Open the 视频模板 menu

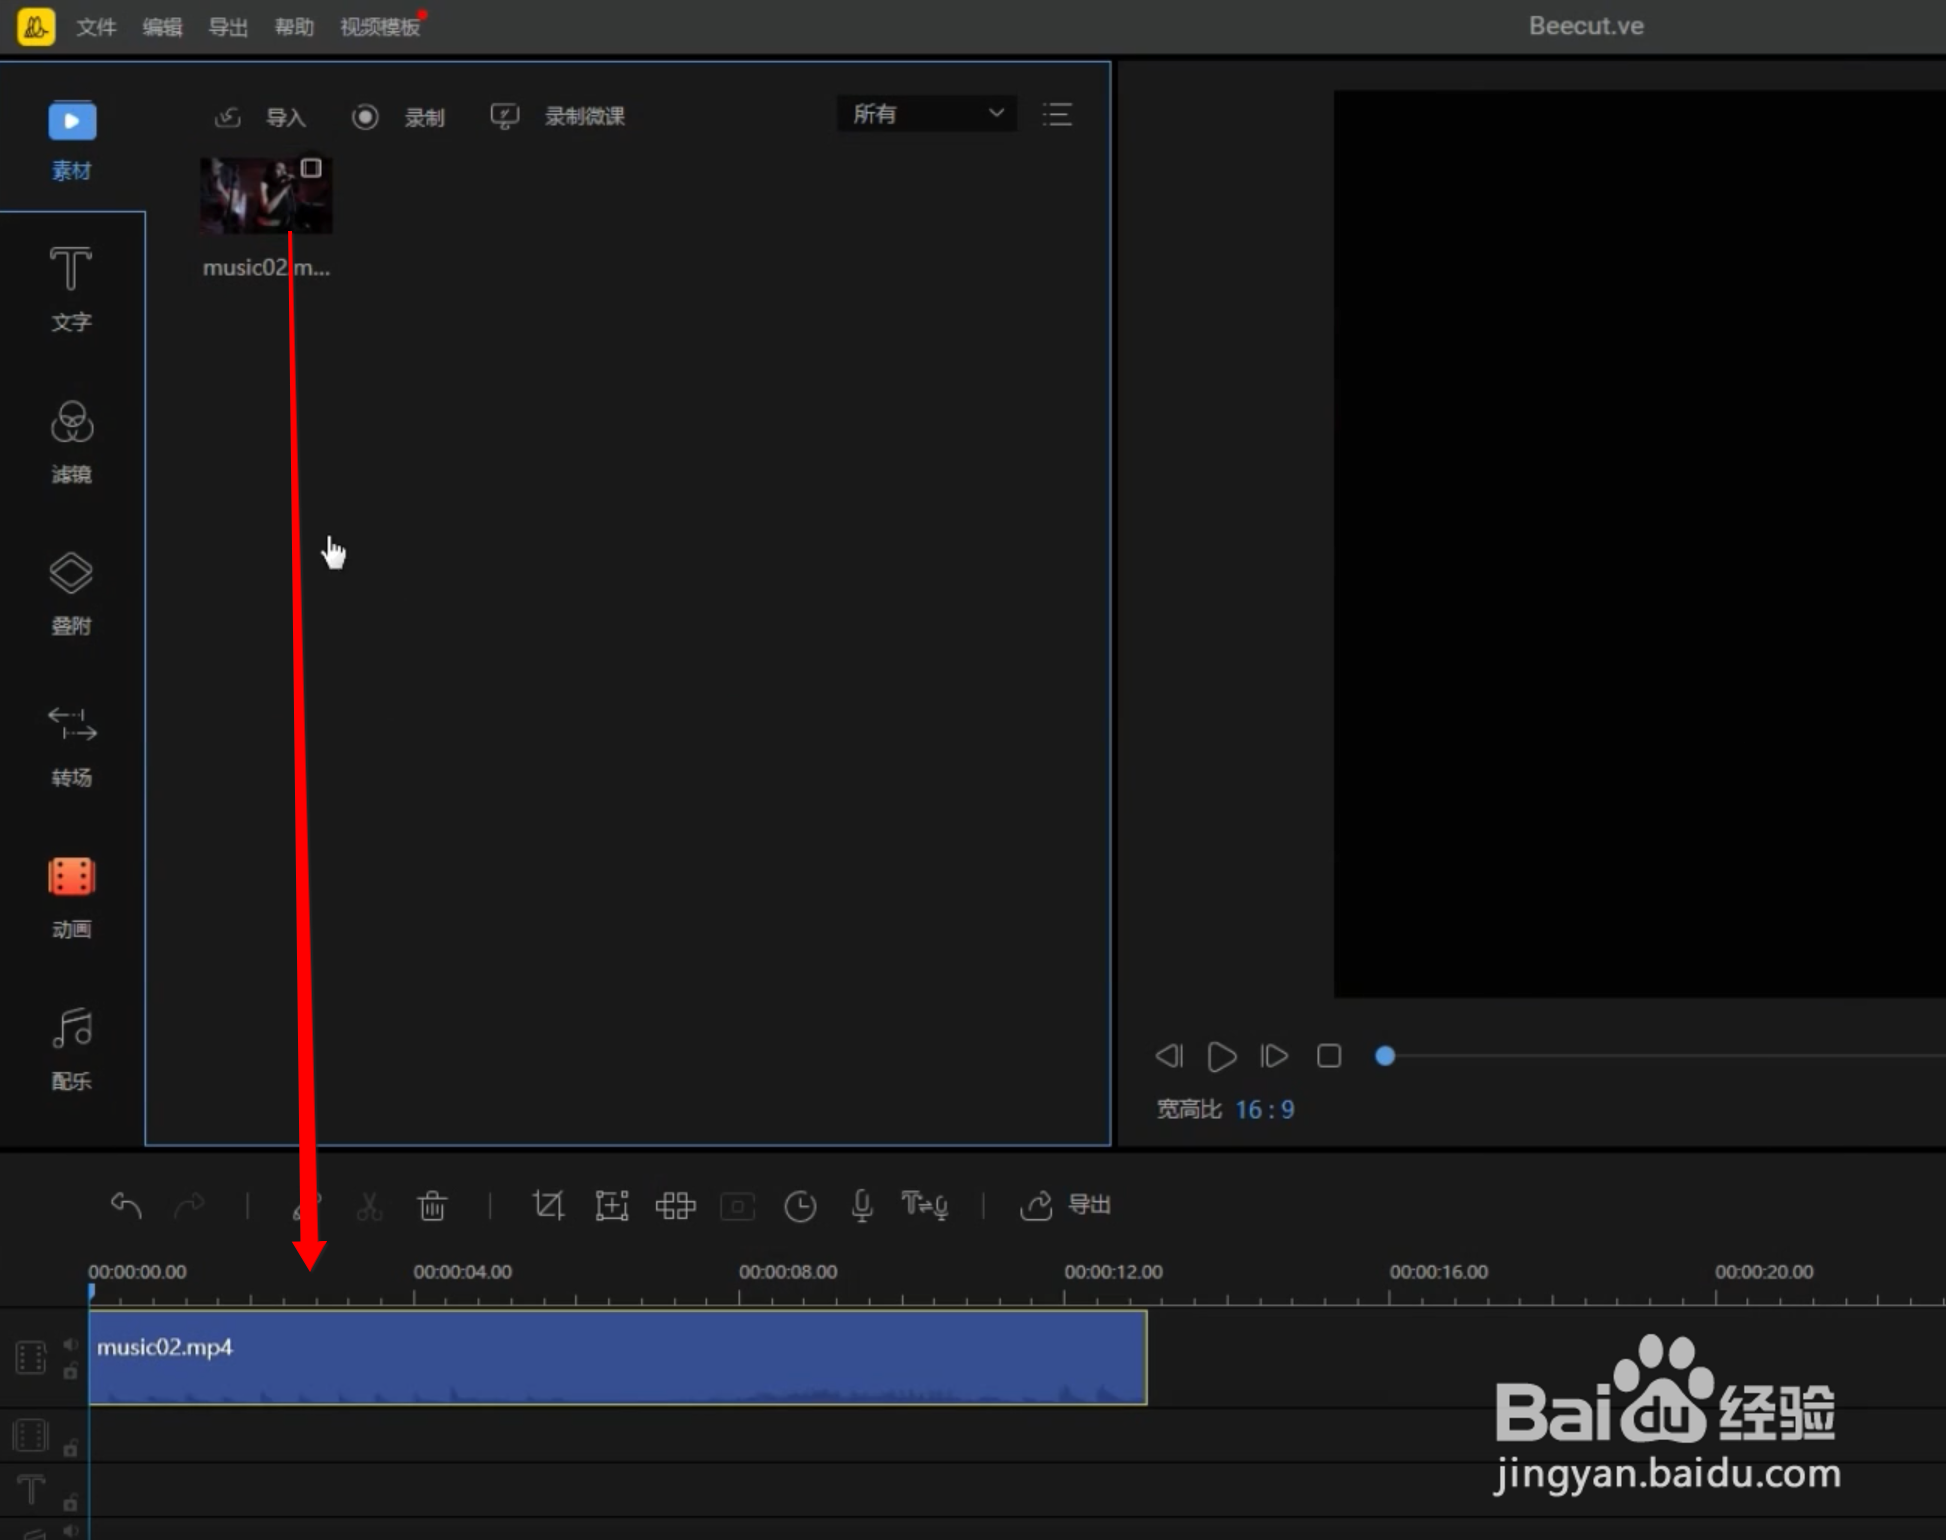pyautogui.click(x=379, y=27)
